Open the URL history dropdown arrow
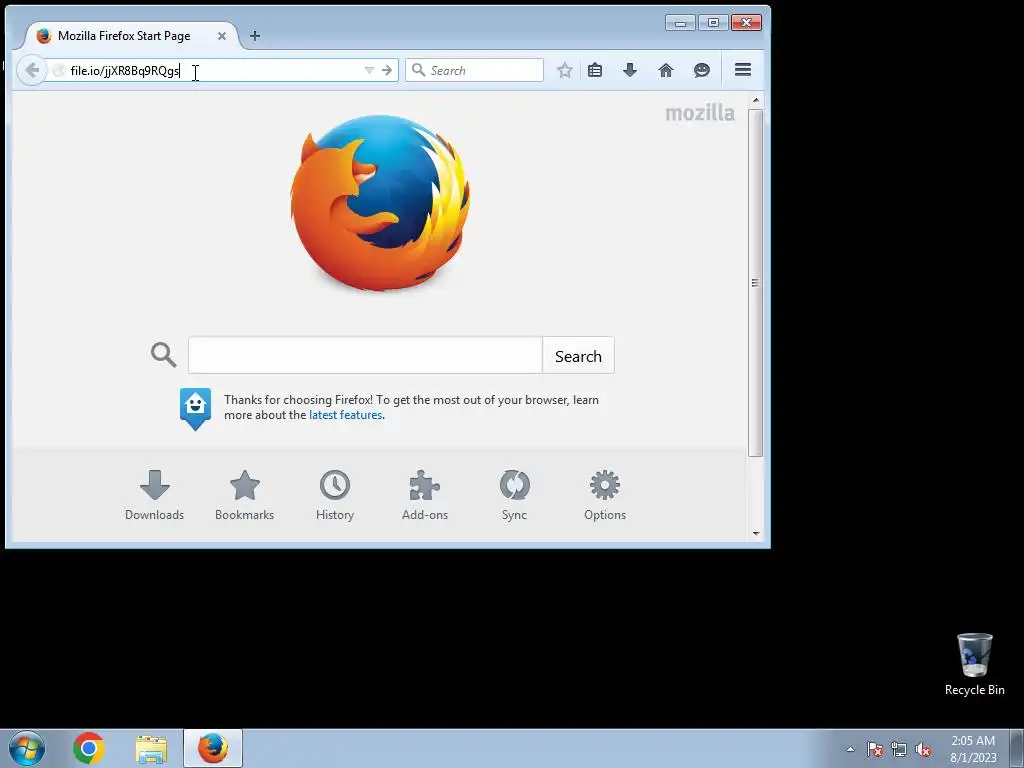1024x768 pixels. click(369, 70)
